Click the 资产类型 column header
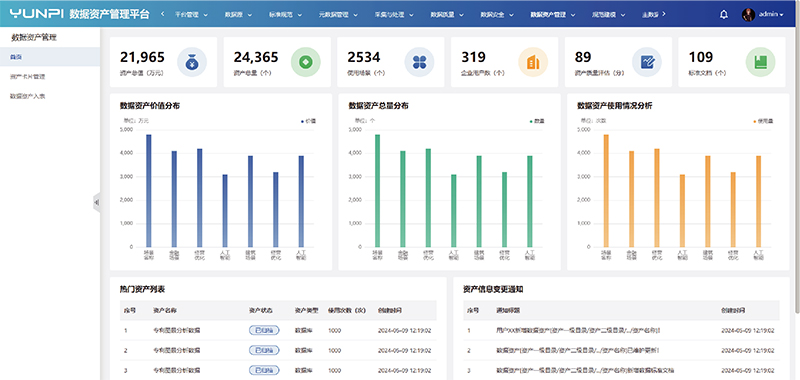The width and height of the screenshot is (800, 380). 307,310
